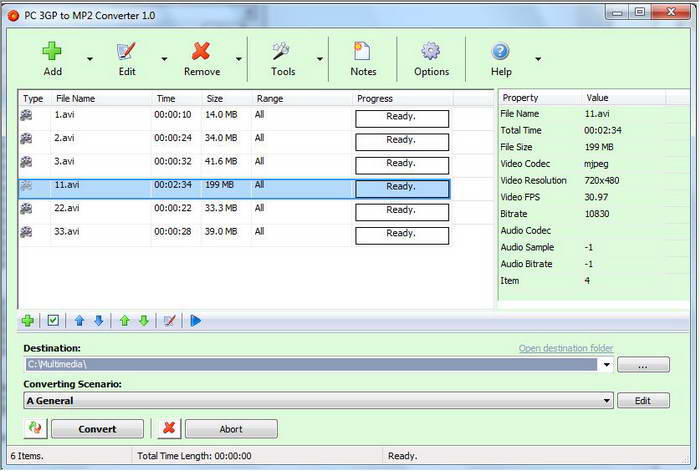This screenshot has height=471, width=700.
Task: Click the Ready progress bar for 22.avi
Action: click(402, 212)
